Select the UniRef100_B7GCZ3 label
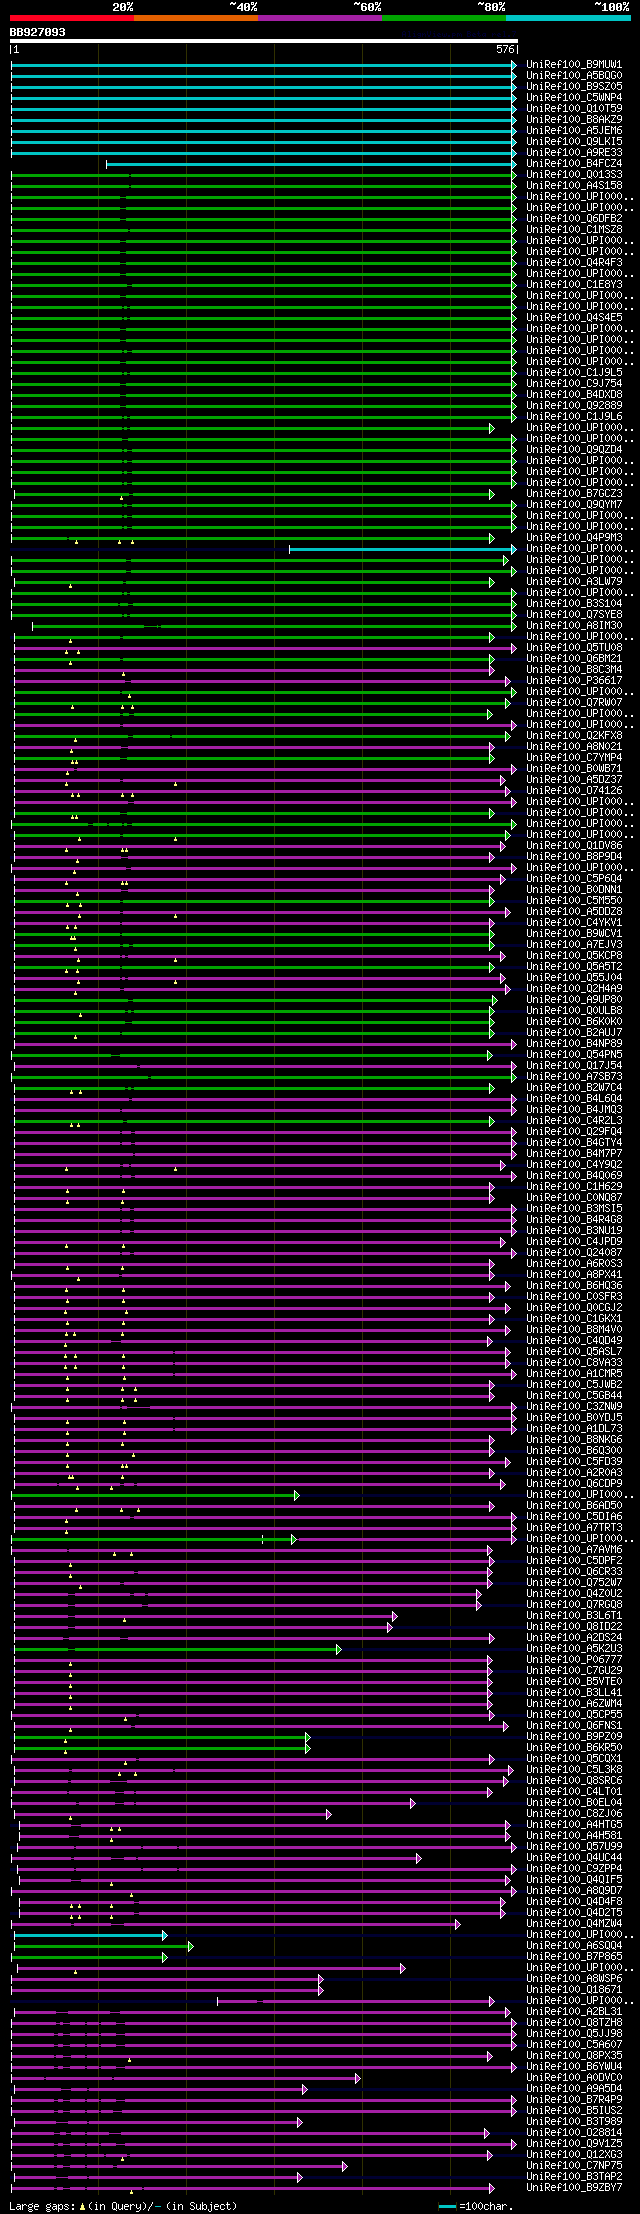This screenshot has width=640, height=2214. pyautogui.click(x=574, y=493)
